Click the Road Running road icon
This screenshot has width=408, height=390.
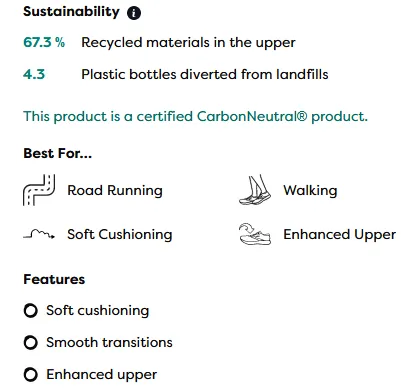pyautogui.click(x=39, y=190)
